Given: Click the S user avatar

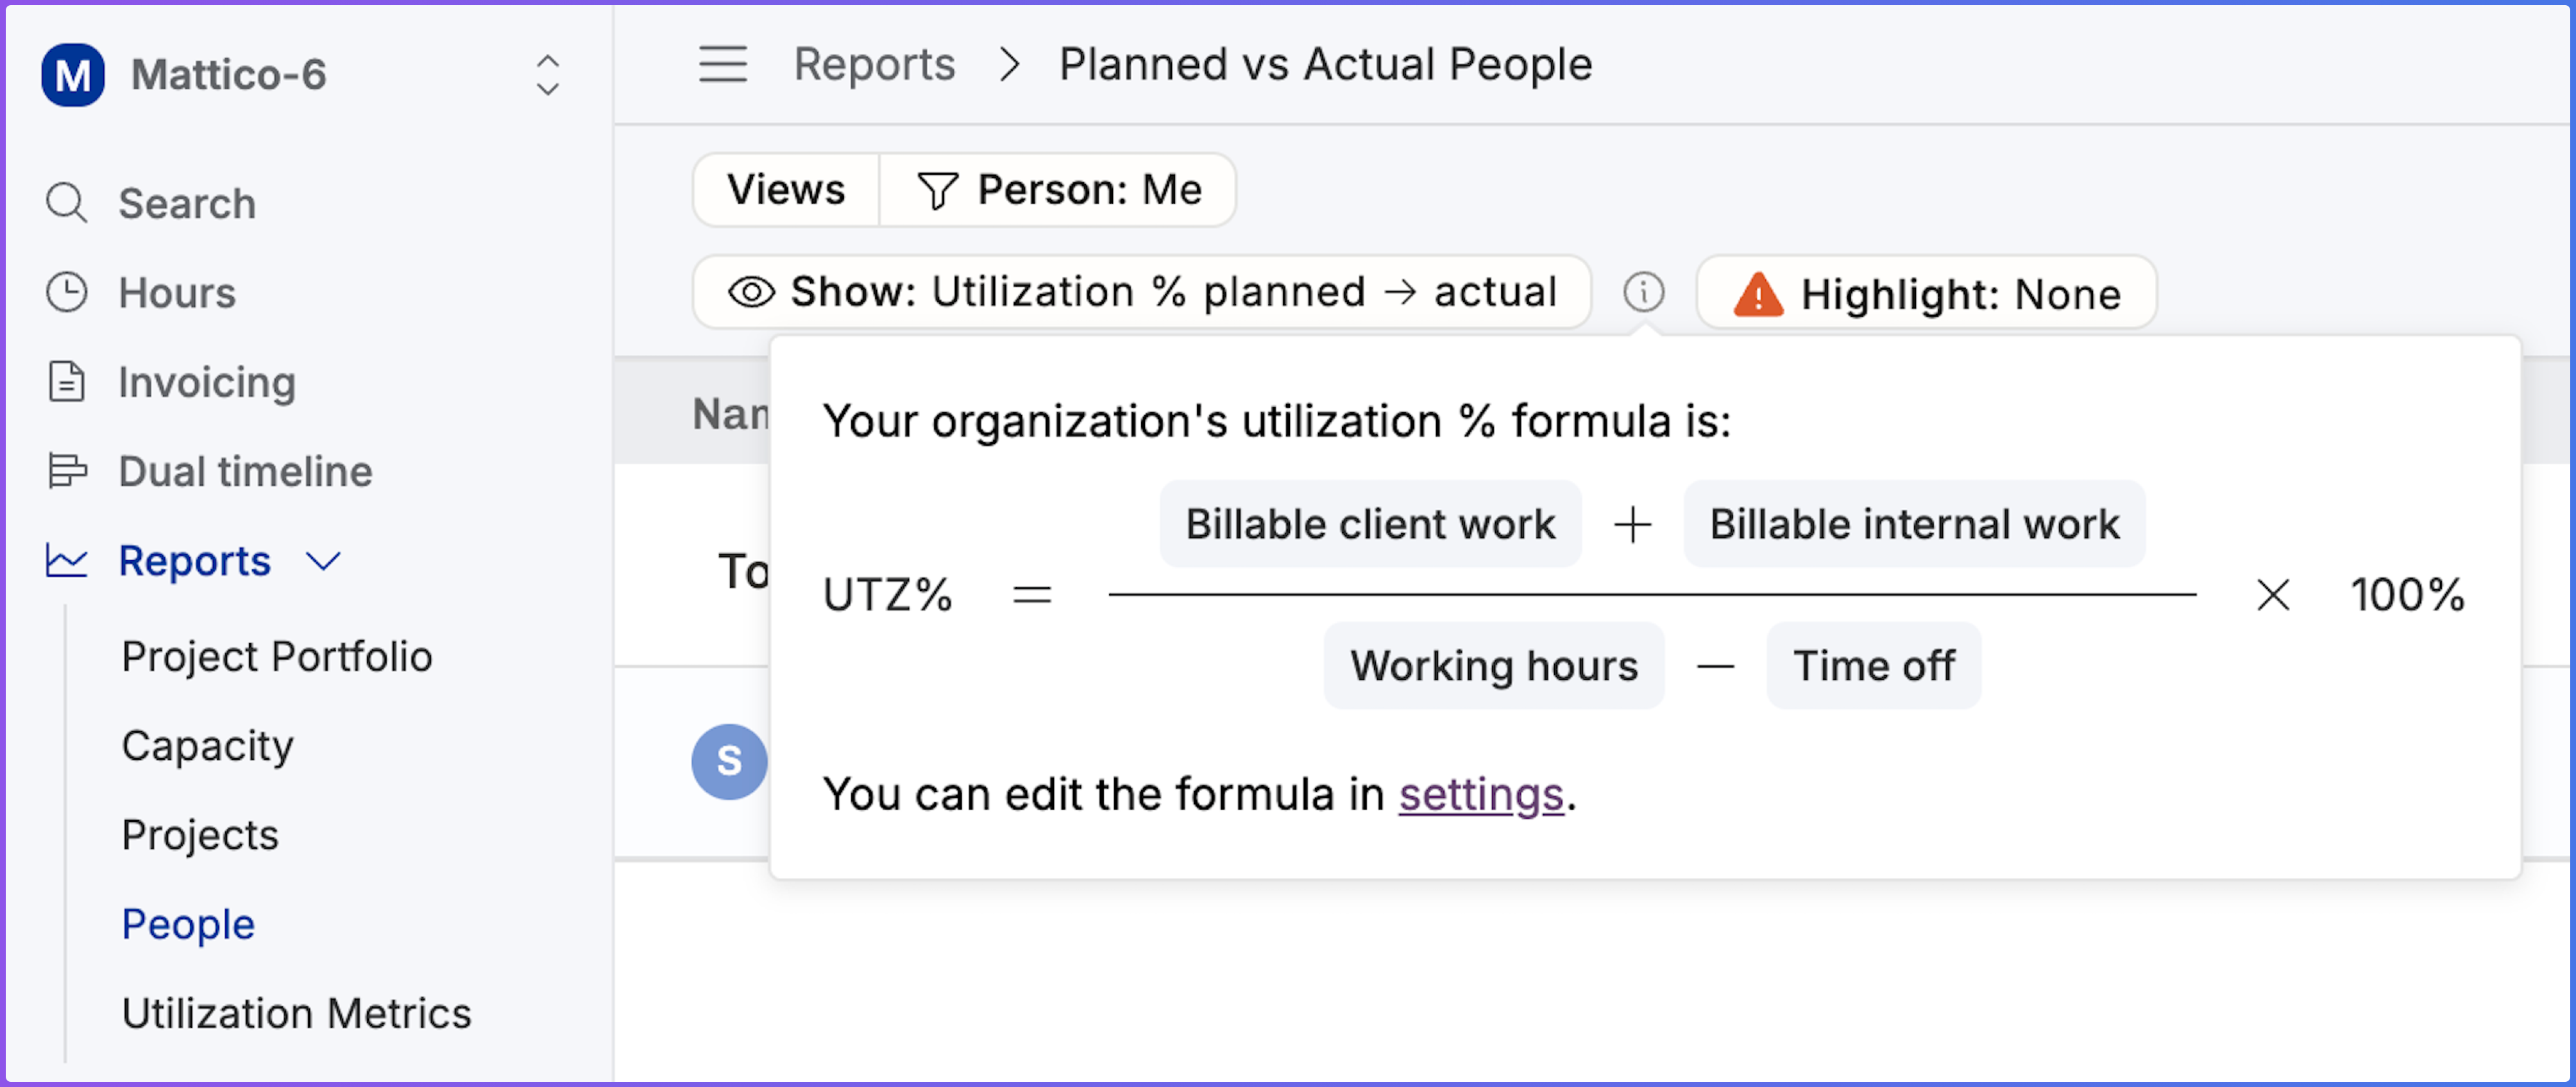Looking at the screenshot, I should pyautogui.click(x=729, y=761).
